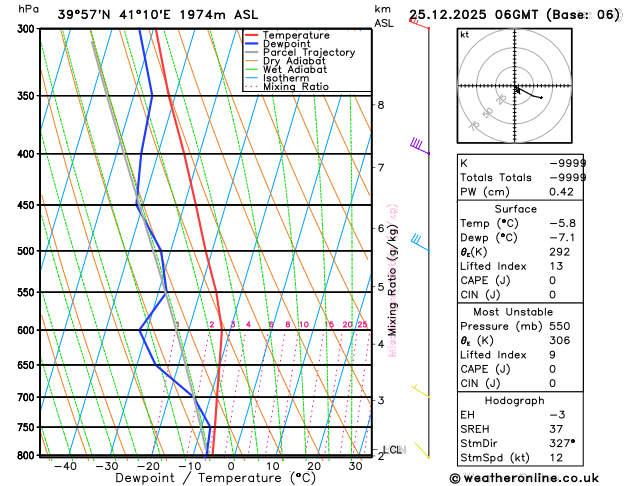This screenshot has height=486, width=629.
Task: Click the 'Hodograph' section heading
Action: [x=515, y=400]
